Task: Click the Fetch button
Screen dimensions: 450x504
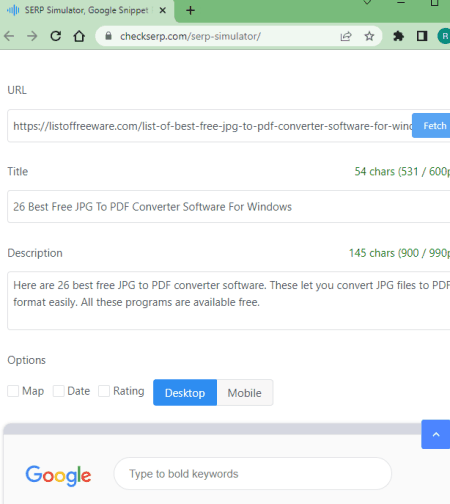Action: point(431,126)
